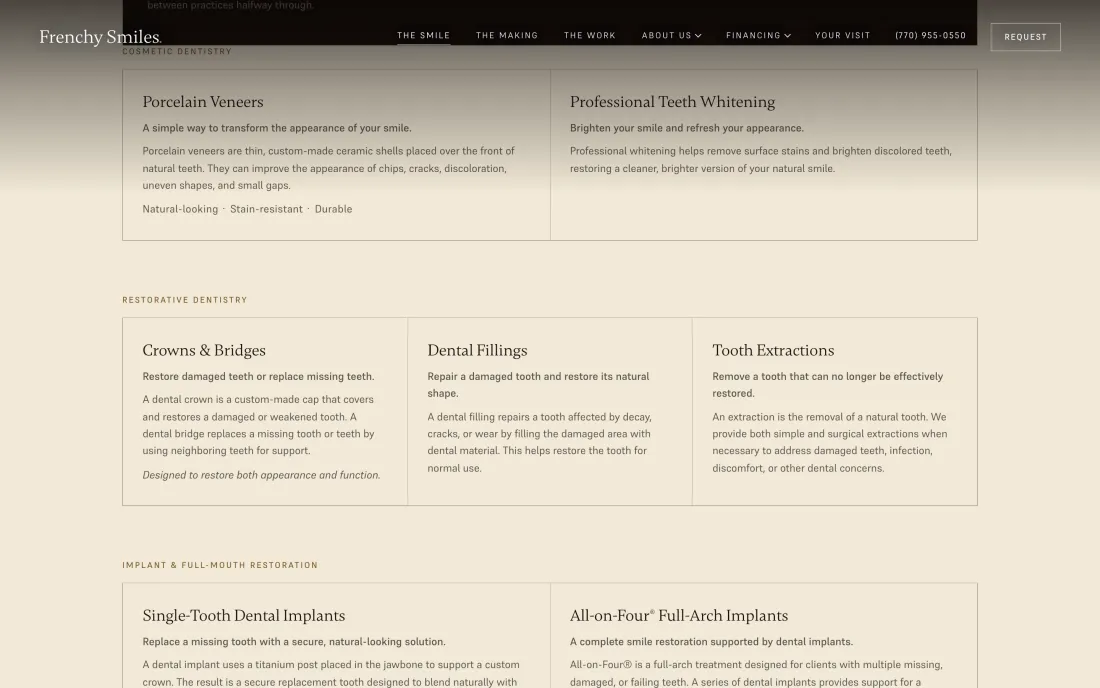Screen dimensions: 1100x688
Task: Click the Restorative Dentistry section label
Action: pyautogui.click(x=185, y=300)
